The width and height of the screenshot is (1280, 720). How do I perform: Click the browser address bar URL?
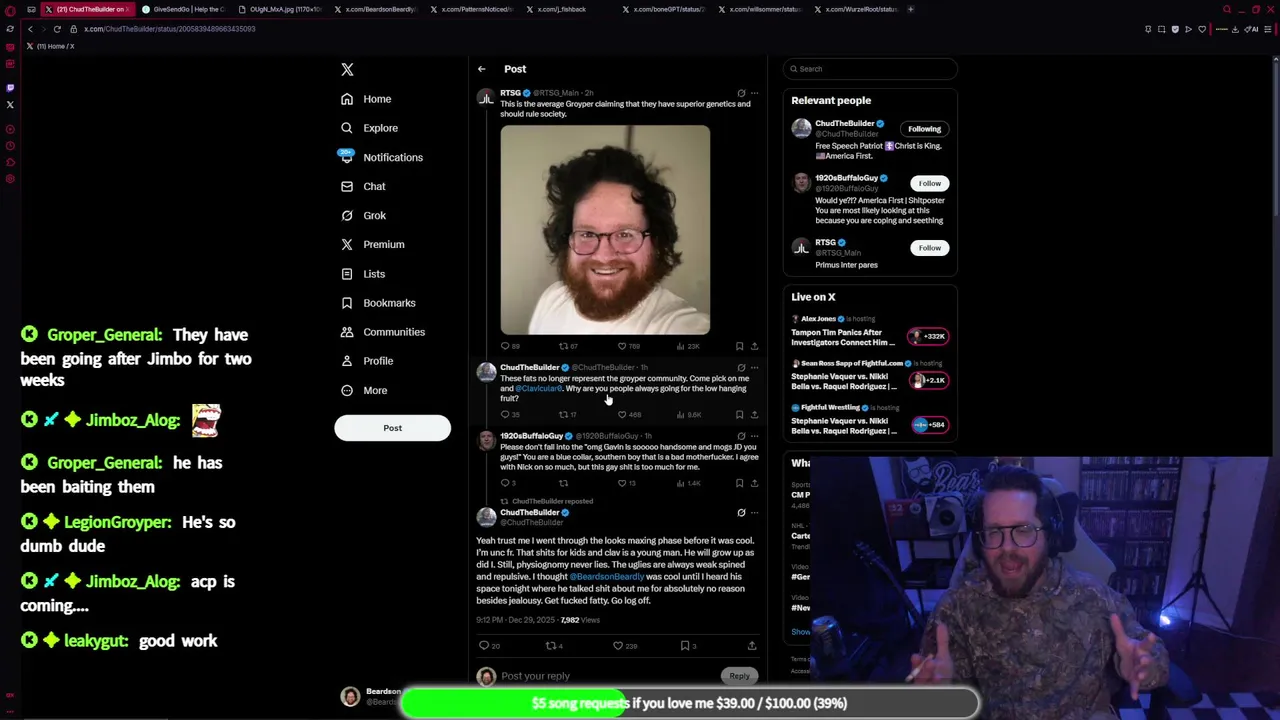(x=170, y=29)
